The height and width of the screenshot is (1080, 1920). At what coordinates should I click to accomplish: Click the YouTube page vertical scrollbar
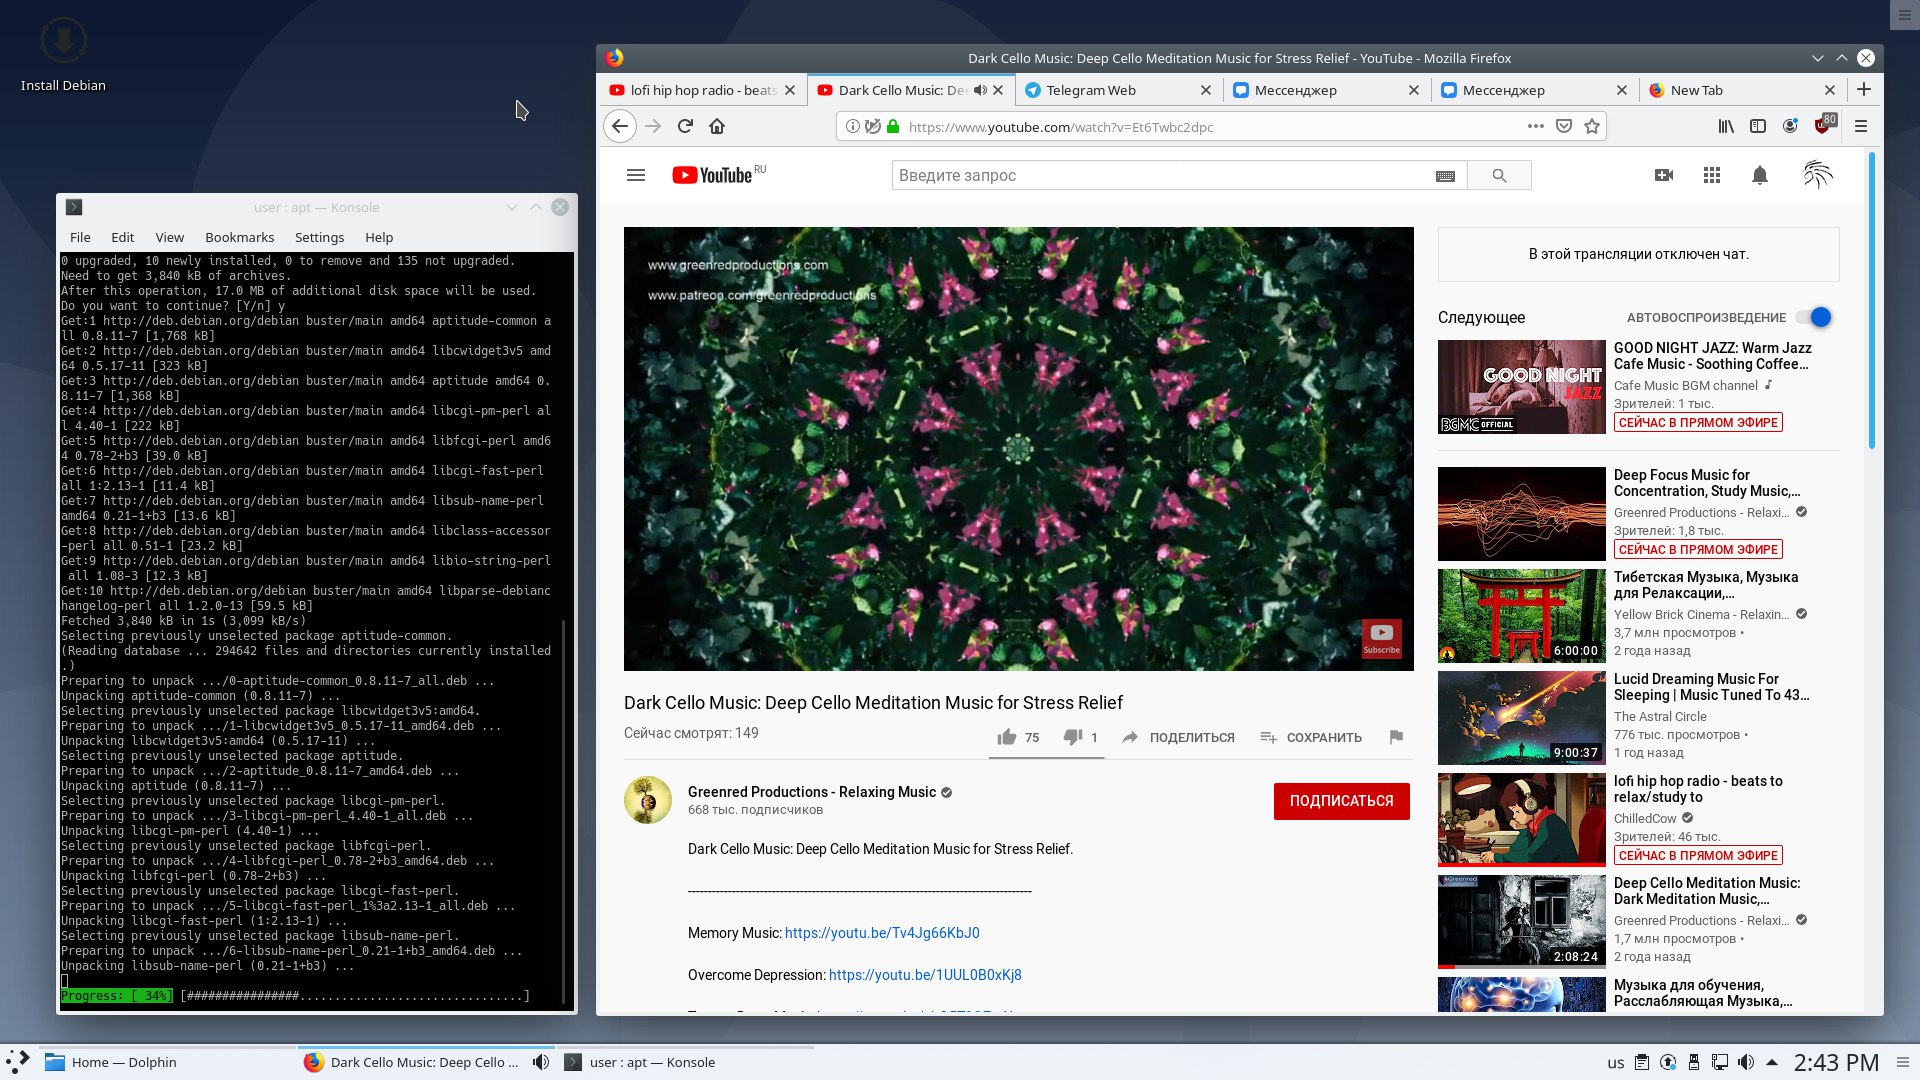[x=1871, y=300]
